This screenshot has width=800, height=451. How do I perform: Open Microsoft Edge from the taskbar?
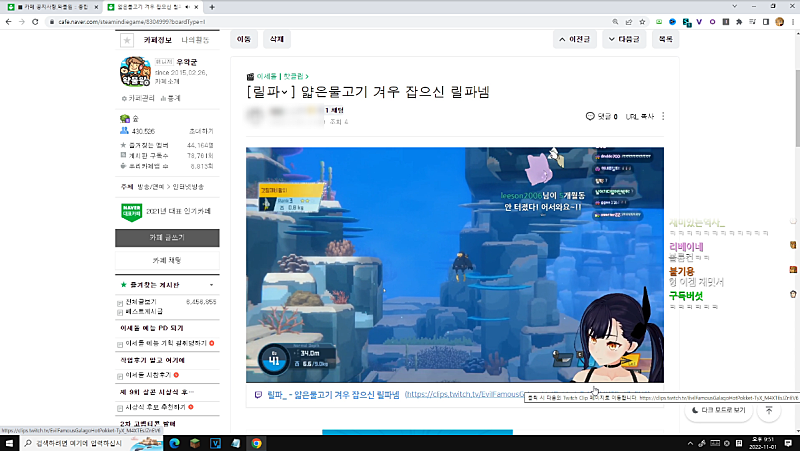pyautogui.click(x=172, y=442)
